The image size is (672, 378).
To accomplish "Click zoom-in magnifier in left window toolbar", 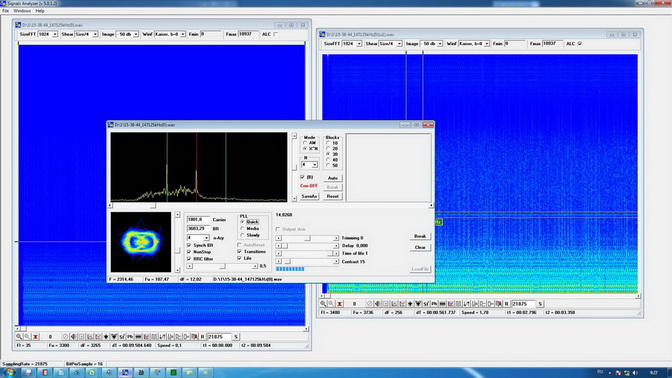I will click(19, 337).
